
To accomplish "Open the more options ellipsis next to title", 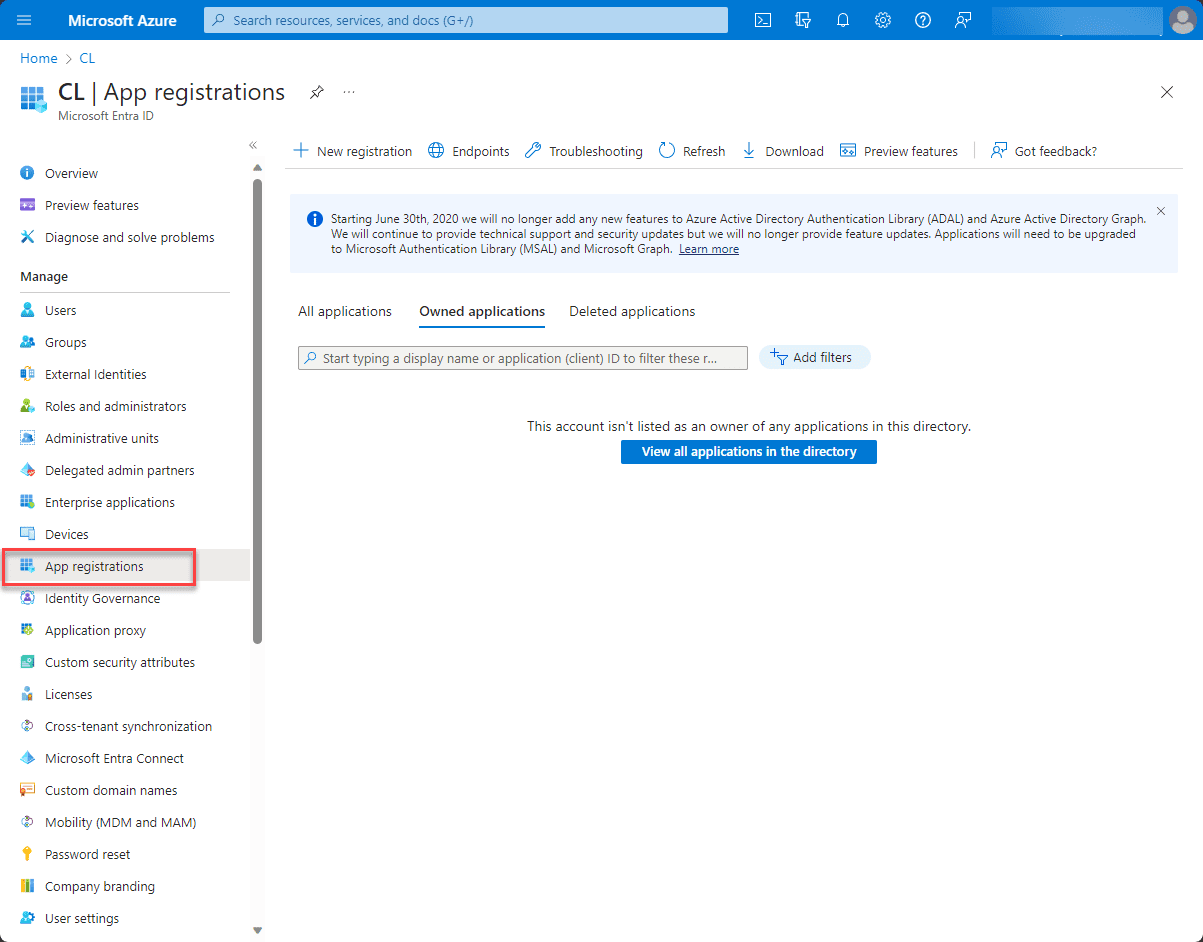I will [x=349, y=92].
